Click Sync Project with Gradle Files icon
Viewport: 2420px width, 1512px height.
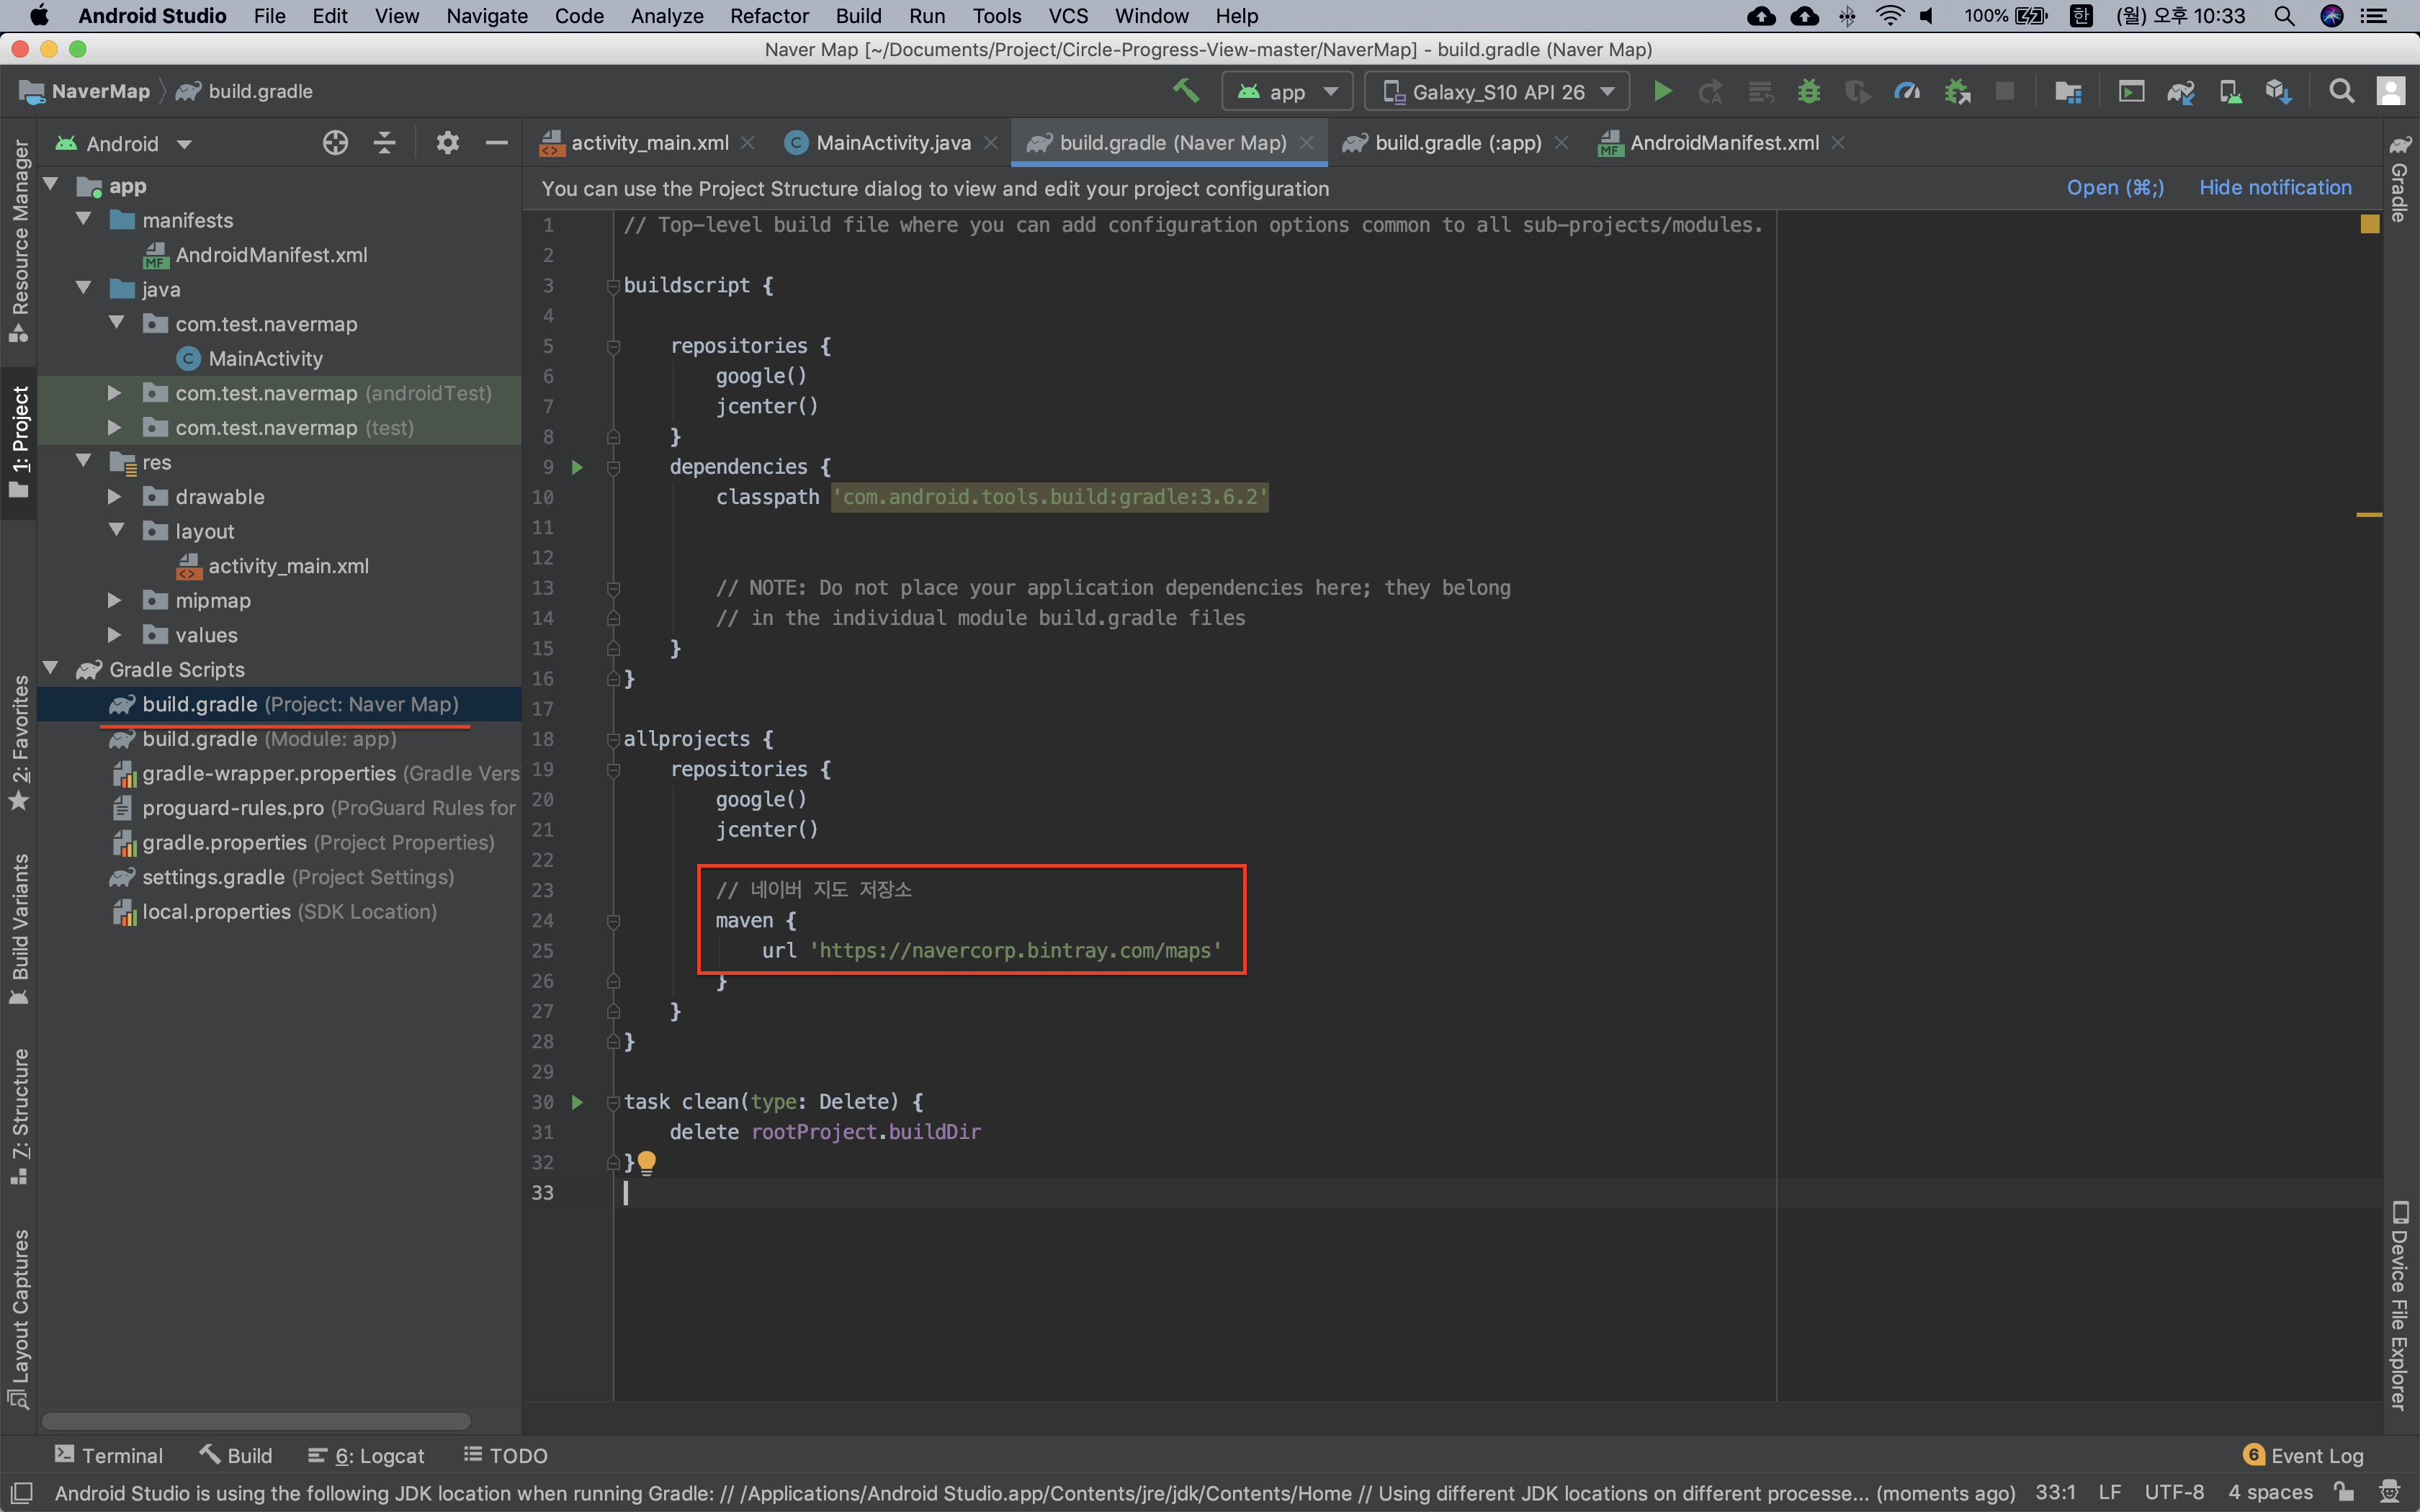(x=2180, y=92)
